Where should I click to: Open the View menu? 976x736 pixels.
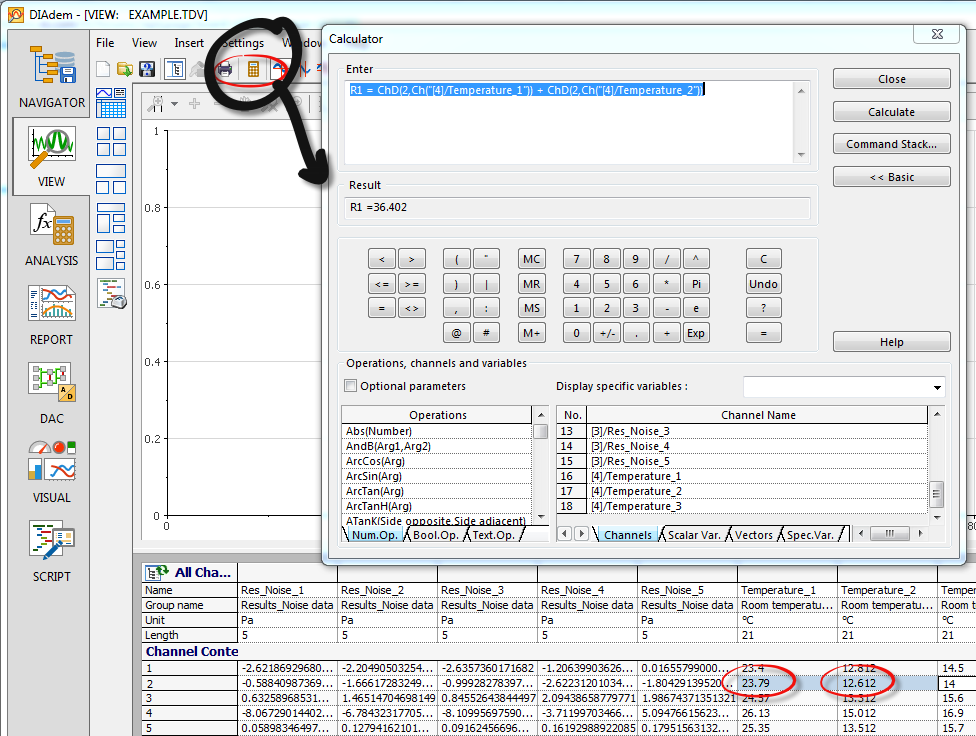144,43
